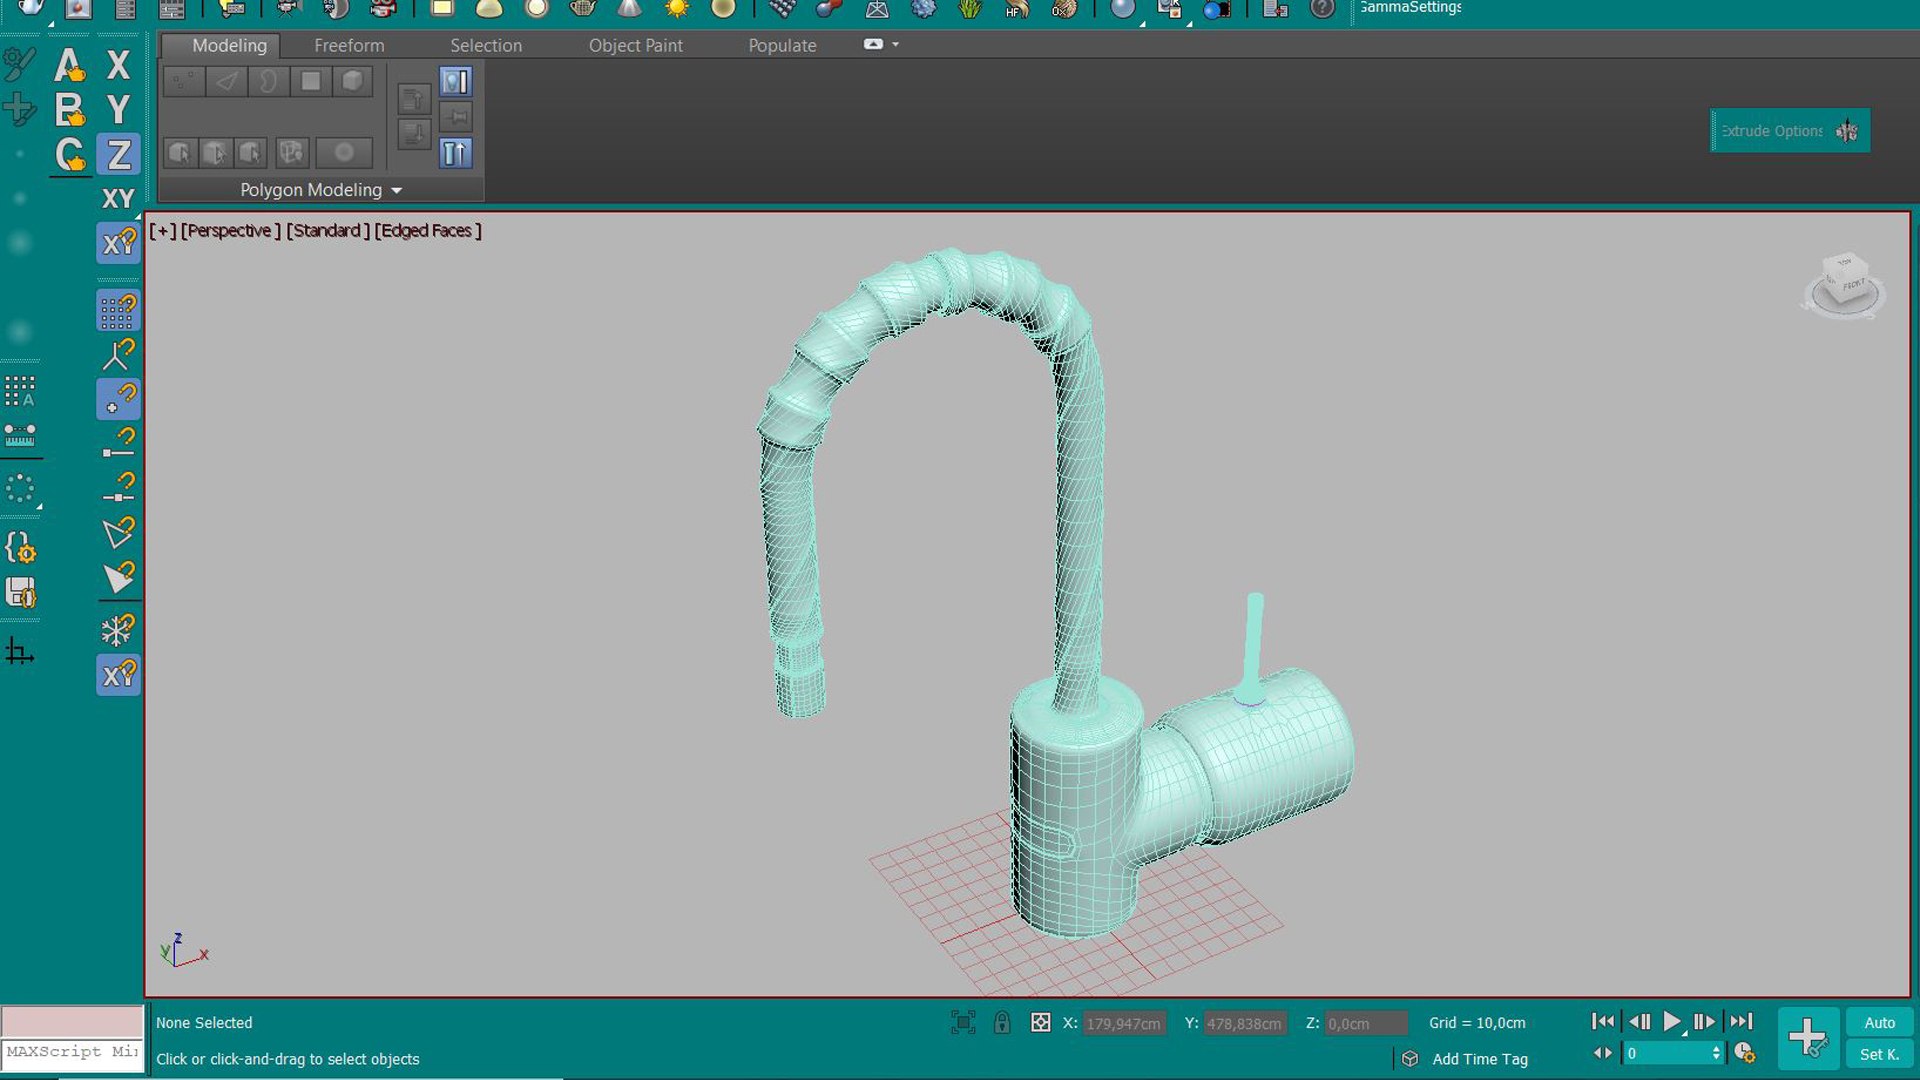
Task: Toggle snap to vertex option
Action: 118,399
